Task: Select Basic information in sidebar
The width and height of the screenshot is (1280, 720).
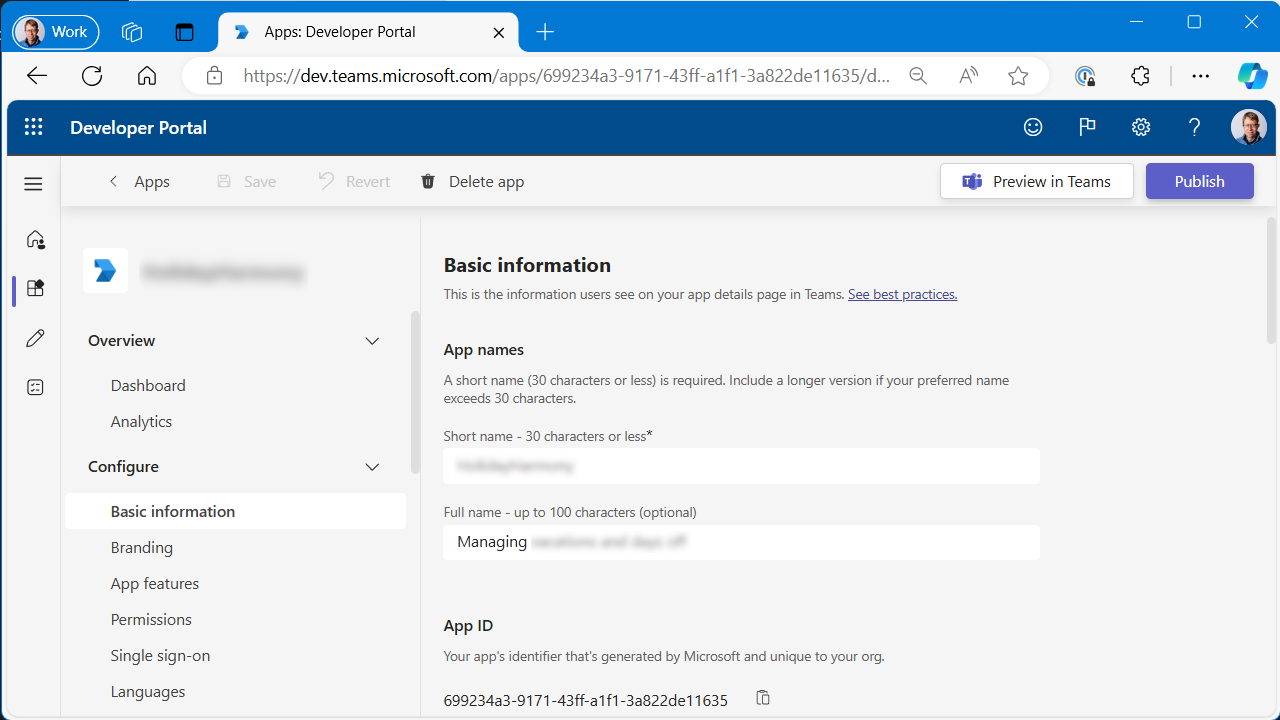Action: (235, 511)
